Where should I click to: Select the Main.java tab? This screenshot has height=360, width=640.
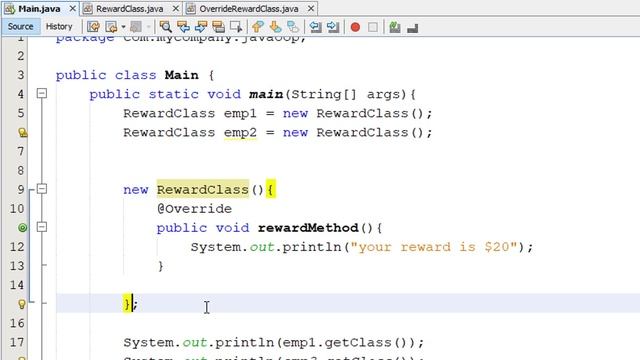click(x=40, y=9)
